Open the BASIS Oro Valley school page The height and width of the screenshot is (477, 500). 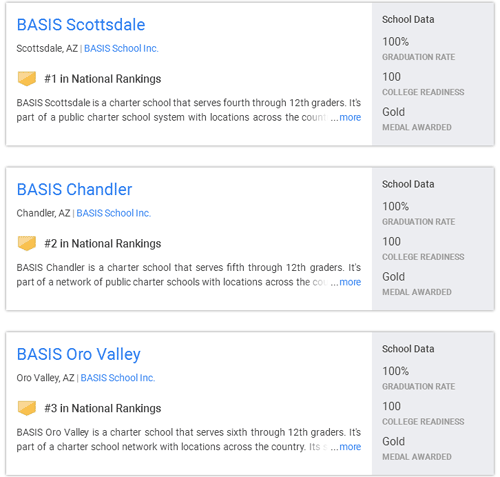tap(79, 354)
